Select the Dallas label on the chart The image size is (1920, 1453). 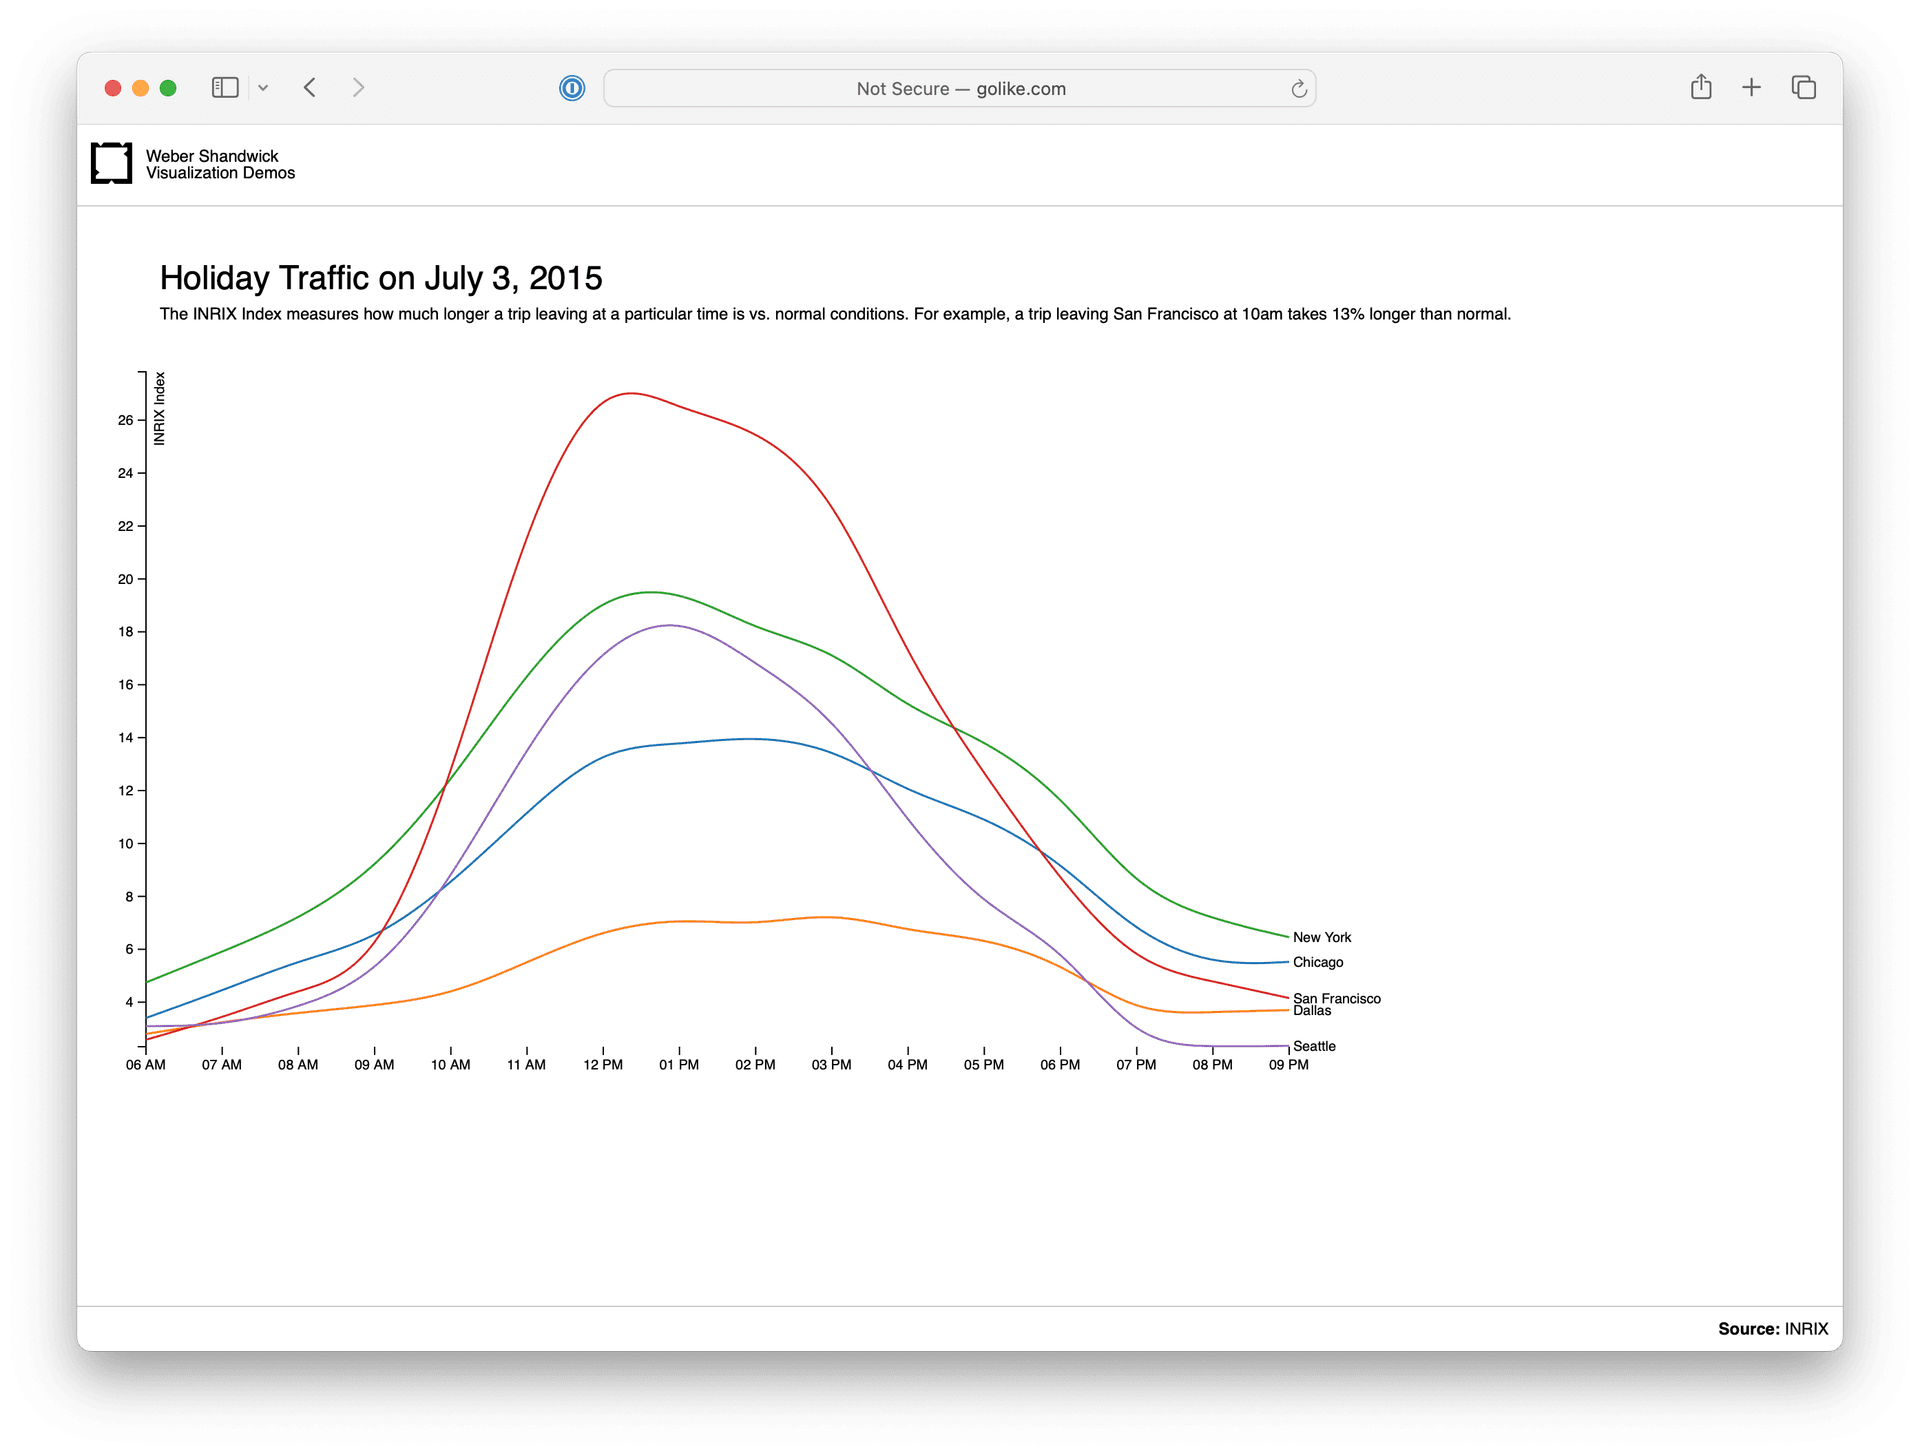[1311, 1010]
